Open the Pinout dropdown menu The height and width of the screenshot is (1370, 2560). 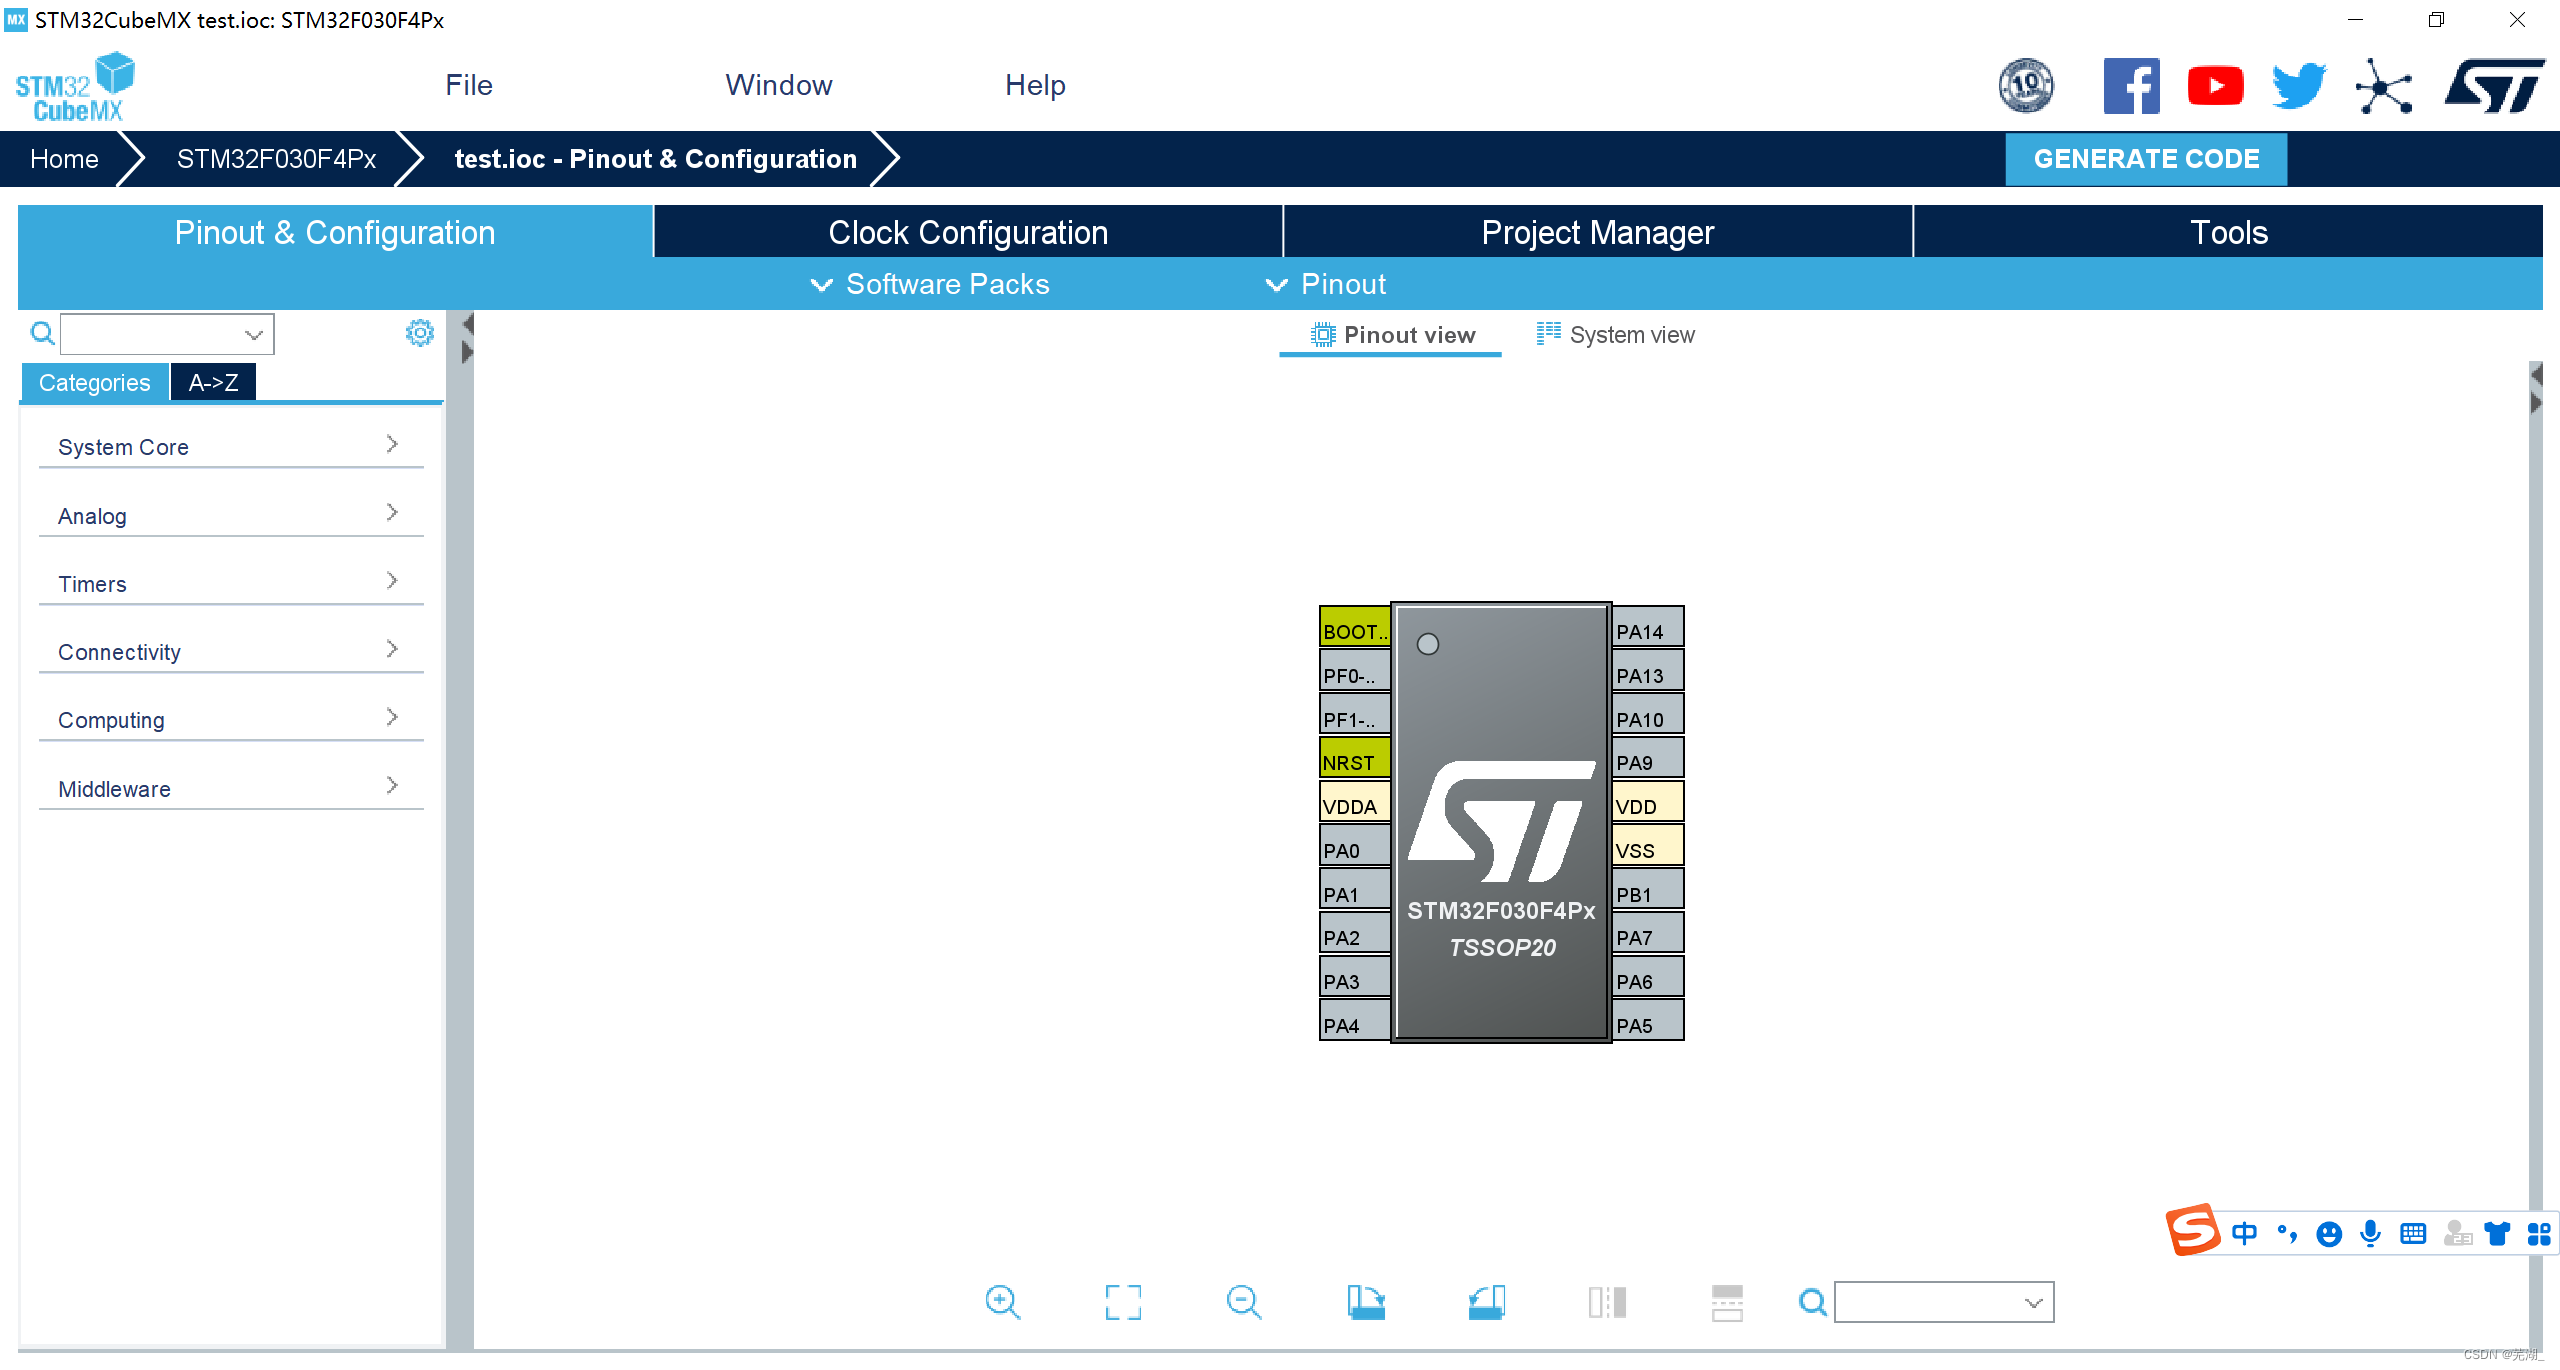(1326, 284)
